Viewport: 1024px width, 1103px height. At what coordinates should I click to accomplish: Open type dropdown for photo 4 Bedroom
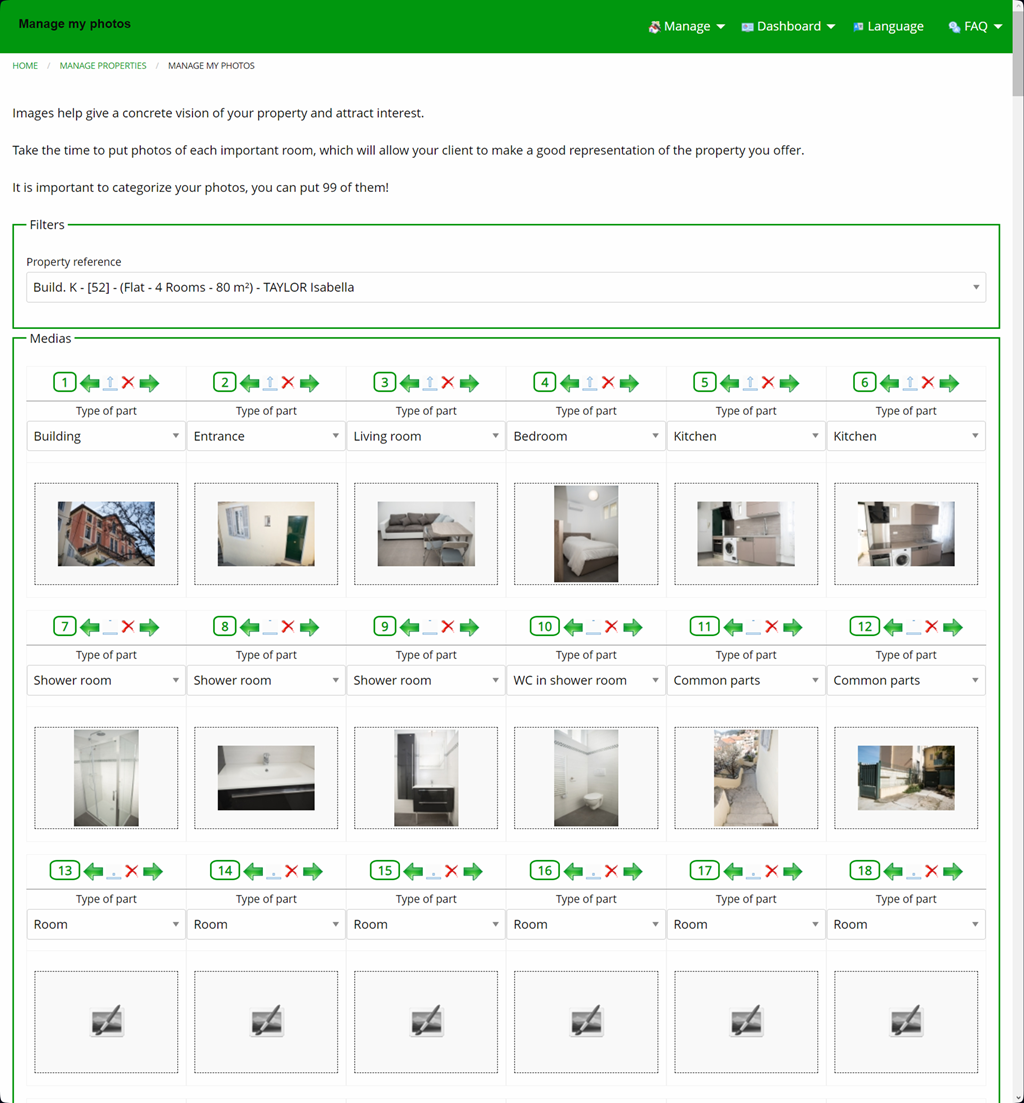click(586, 436)
